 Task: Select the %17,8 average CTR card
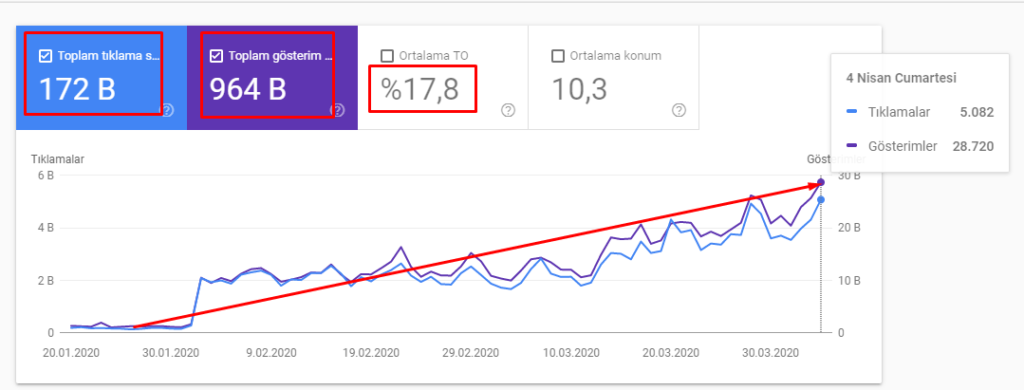443,78
